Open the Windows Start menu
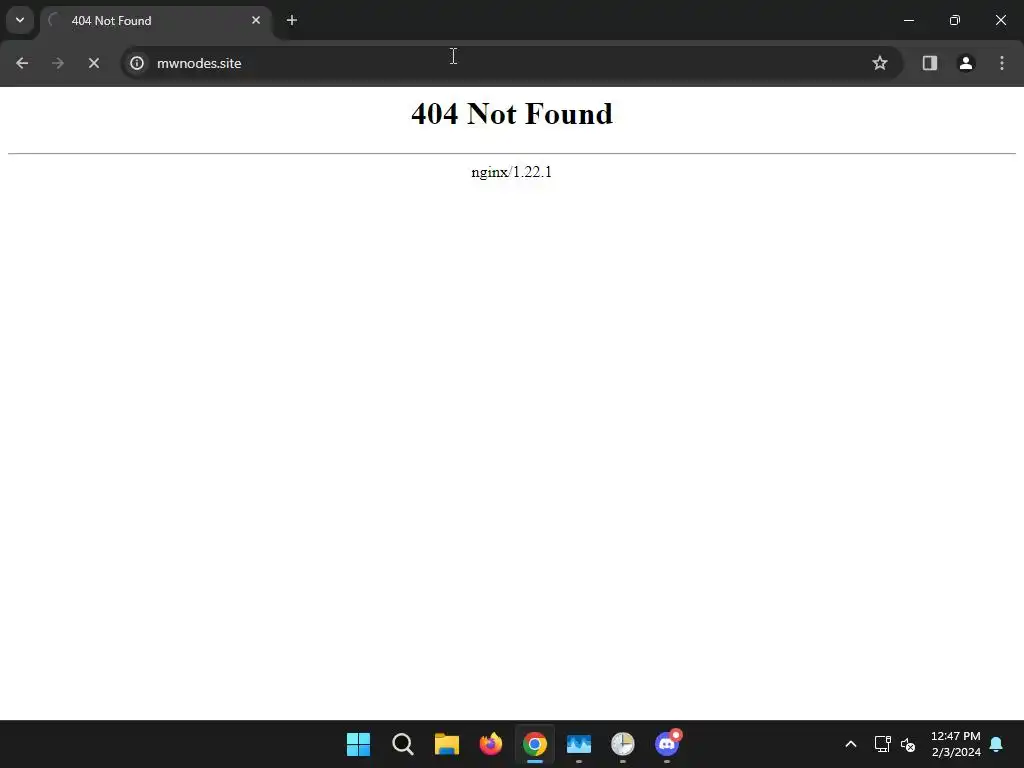 pos(359,744)
